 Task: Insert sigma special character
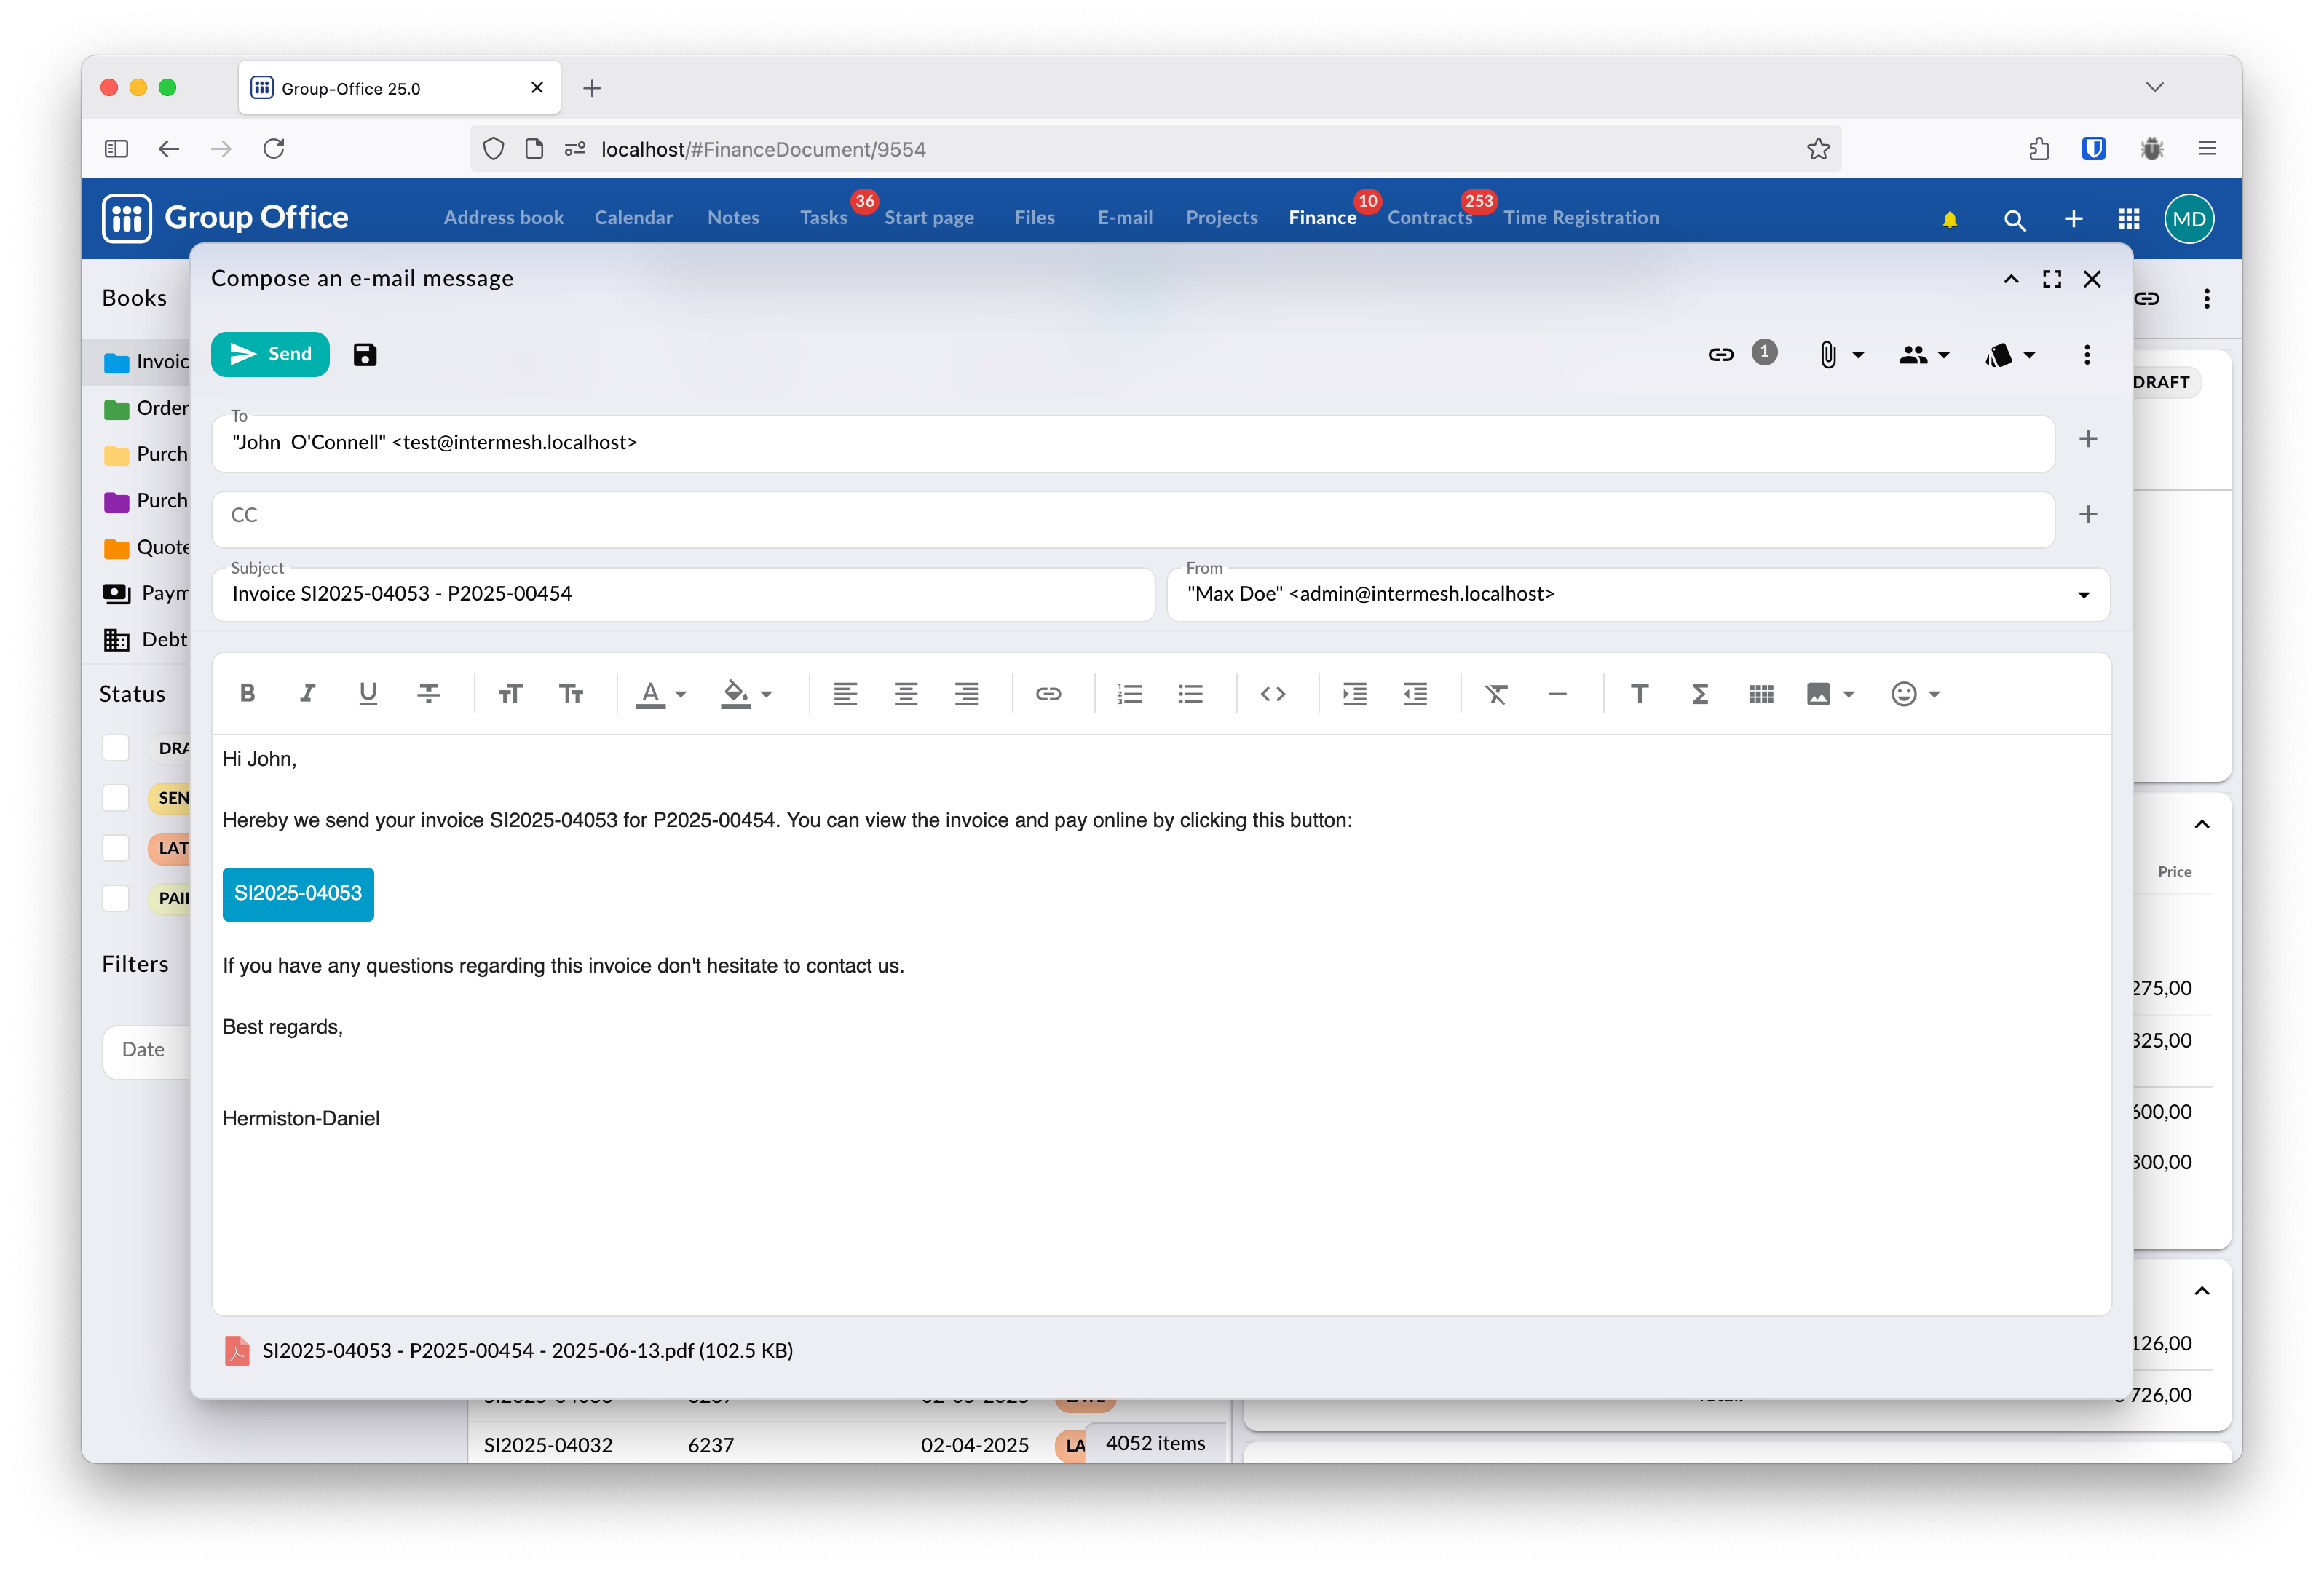pyautogui.click(x=1700, y=693)
